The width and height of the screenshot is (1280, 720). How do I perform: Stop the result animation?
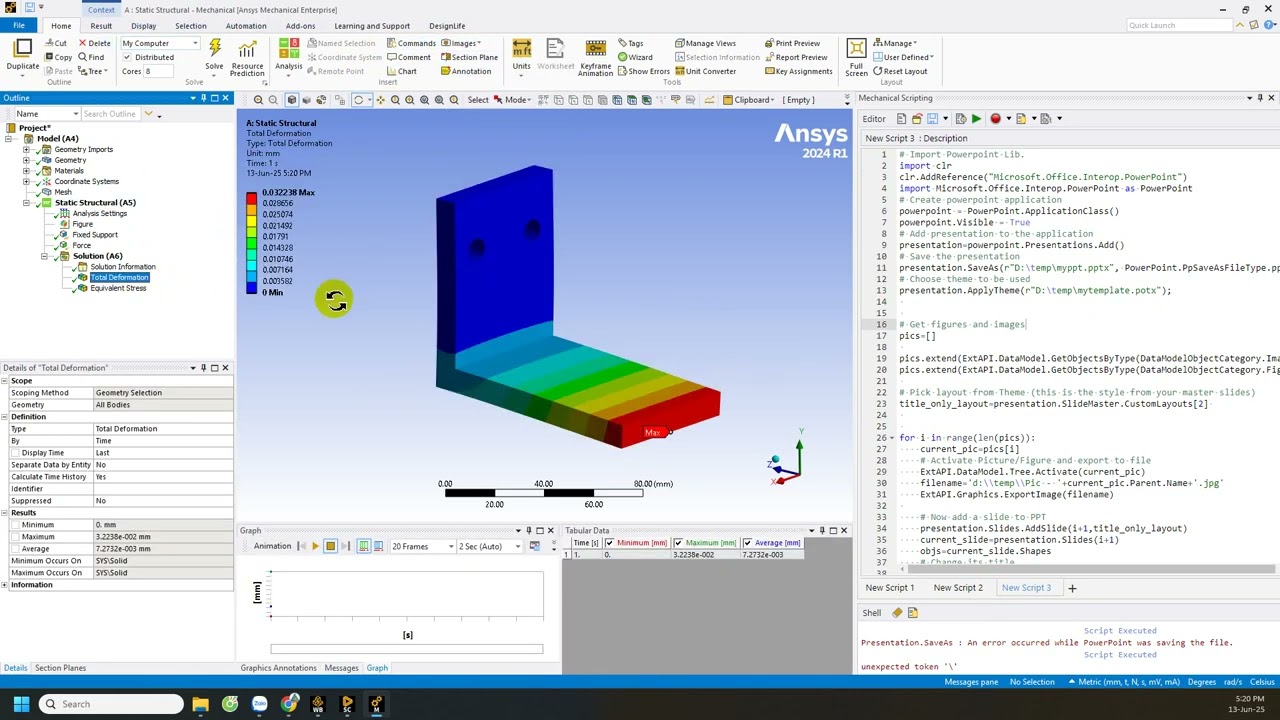[x=330, y=546]
